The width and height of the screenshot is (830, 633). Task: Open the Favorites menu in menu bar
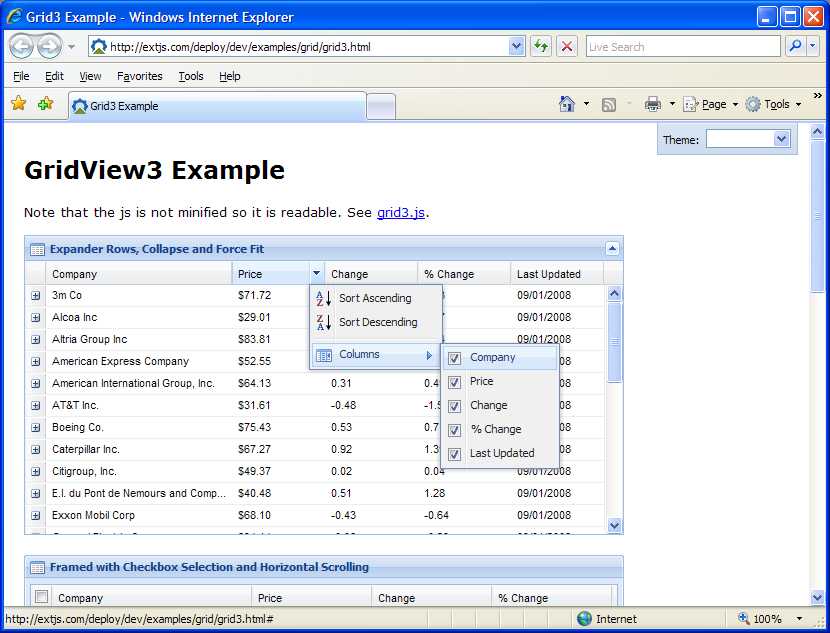tap(139, 76)
